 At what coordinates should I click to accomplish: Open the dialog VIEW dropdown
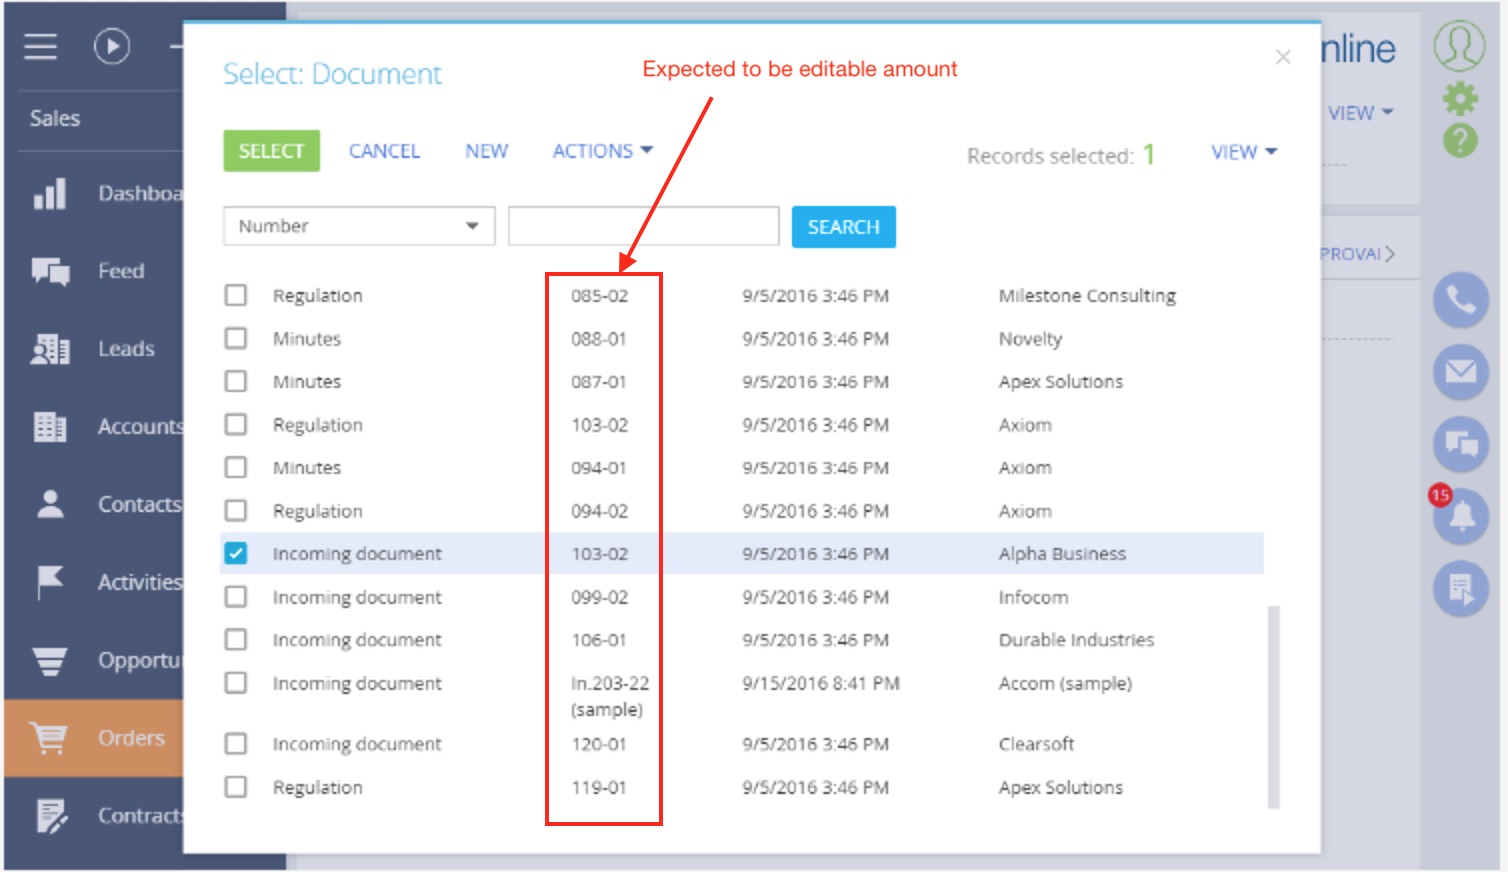coord(1244,152)
